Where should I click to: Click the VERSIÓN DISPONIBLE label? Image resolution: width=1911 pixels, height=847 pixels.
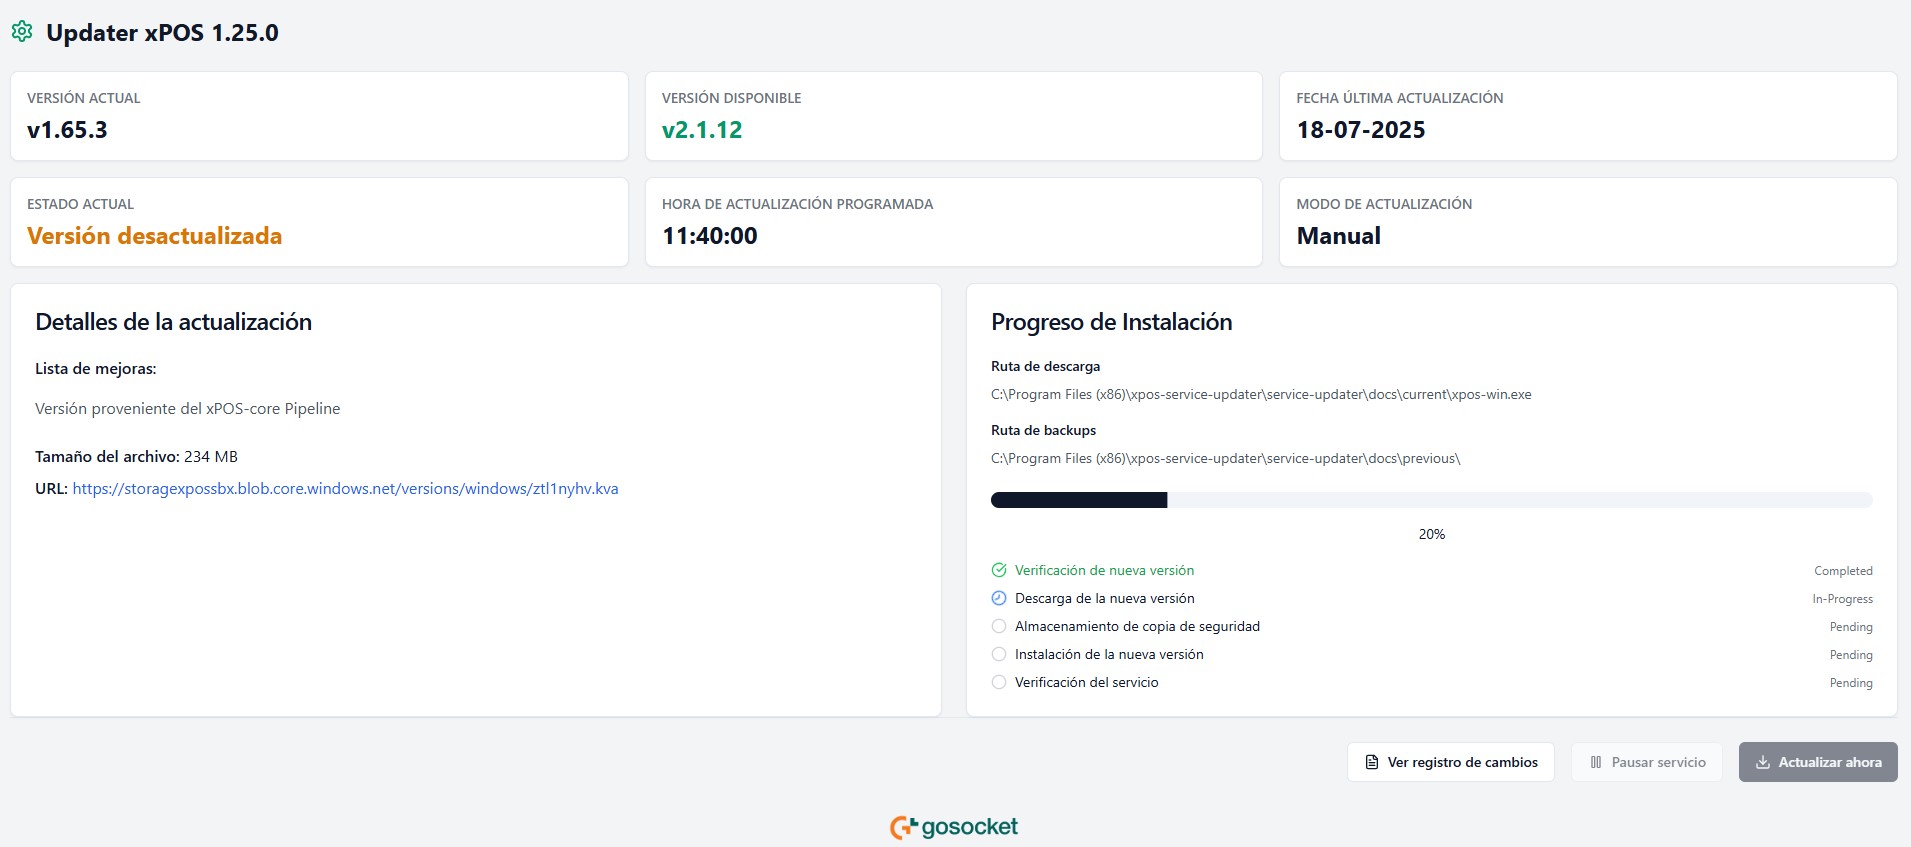pos(732,98)
